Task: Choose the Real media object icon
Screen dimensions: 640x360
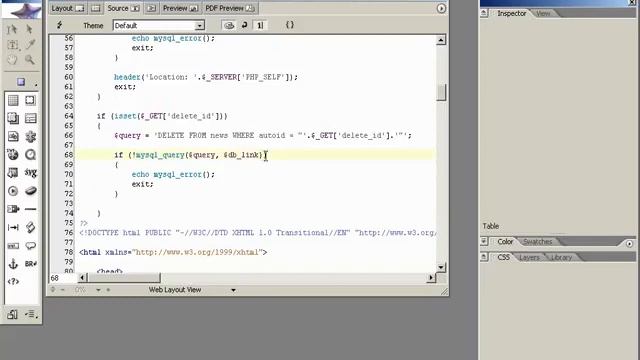Action: pyautogui.click(x=13, y=173)
